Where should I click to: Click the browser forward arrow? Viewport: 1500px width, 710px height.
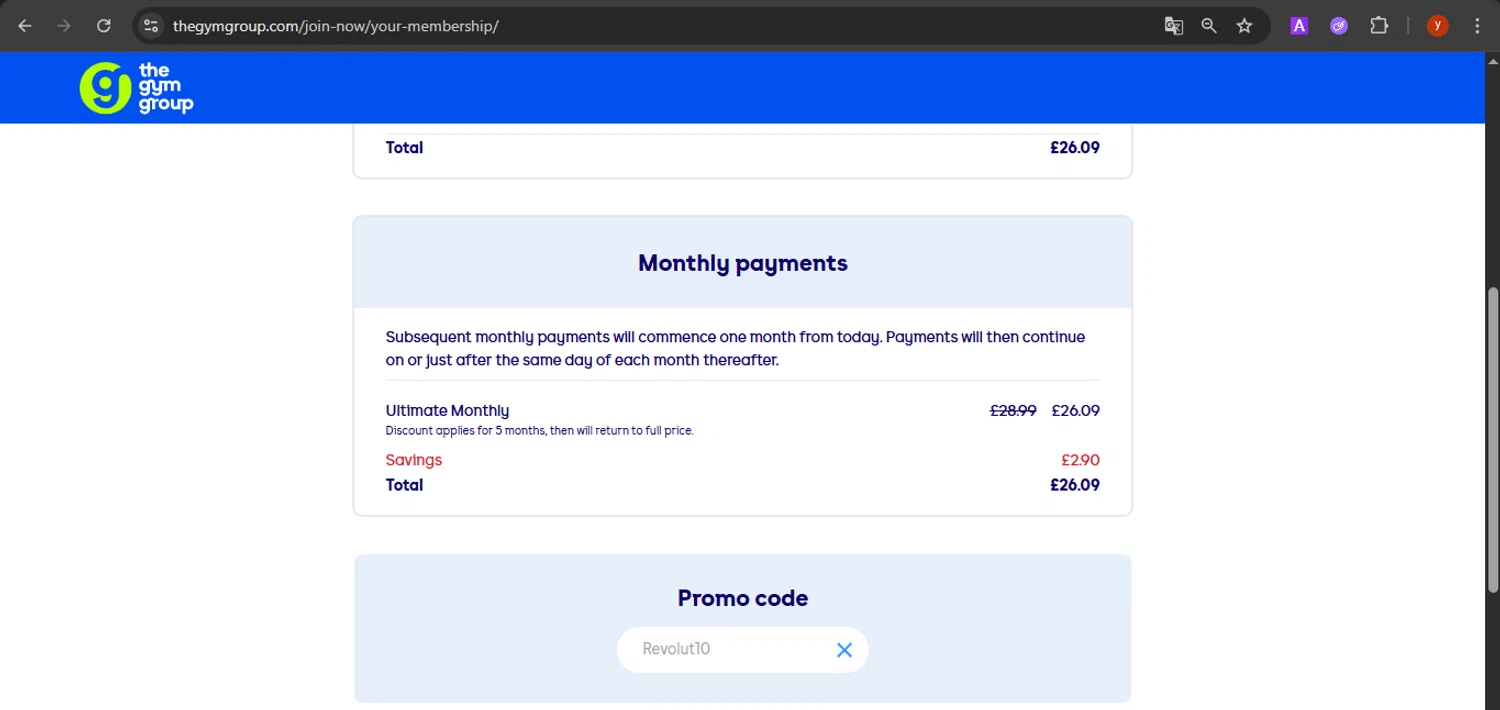[x=64, y=26]
